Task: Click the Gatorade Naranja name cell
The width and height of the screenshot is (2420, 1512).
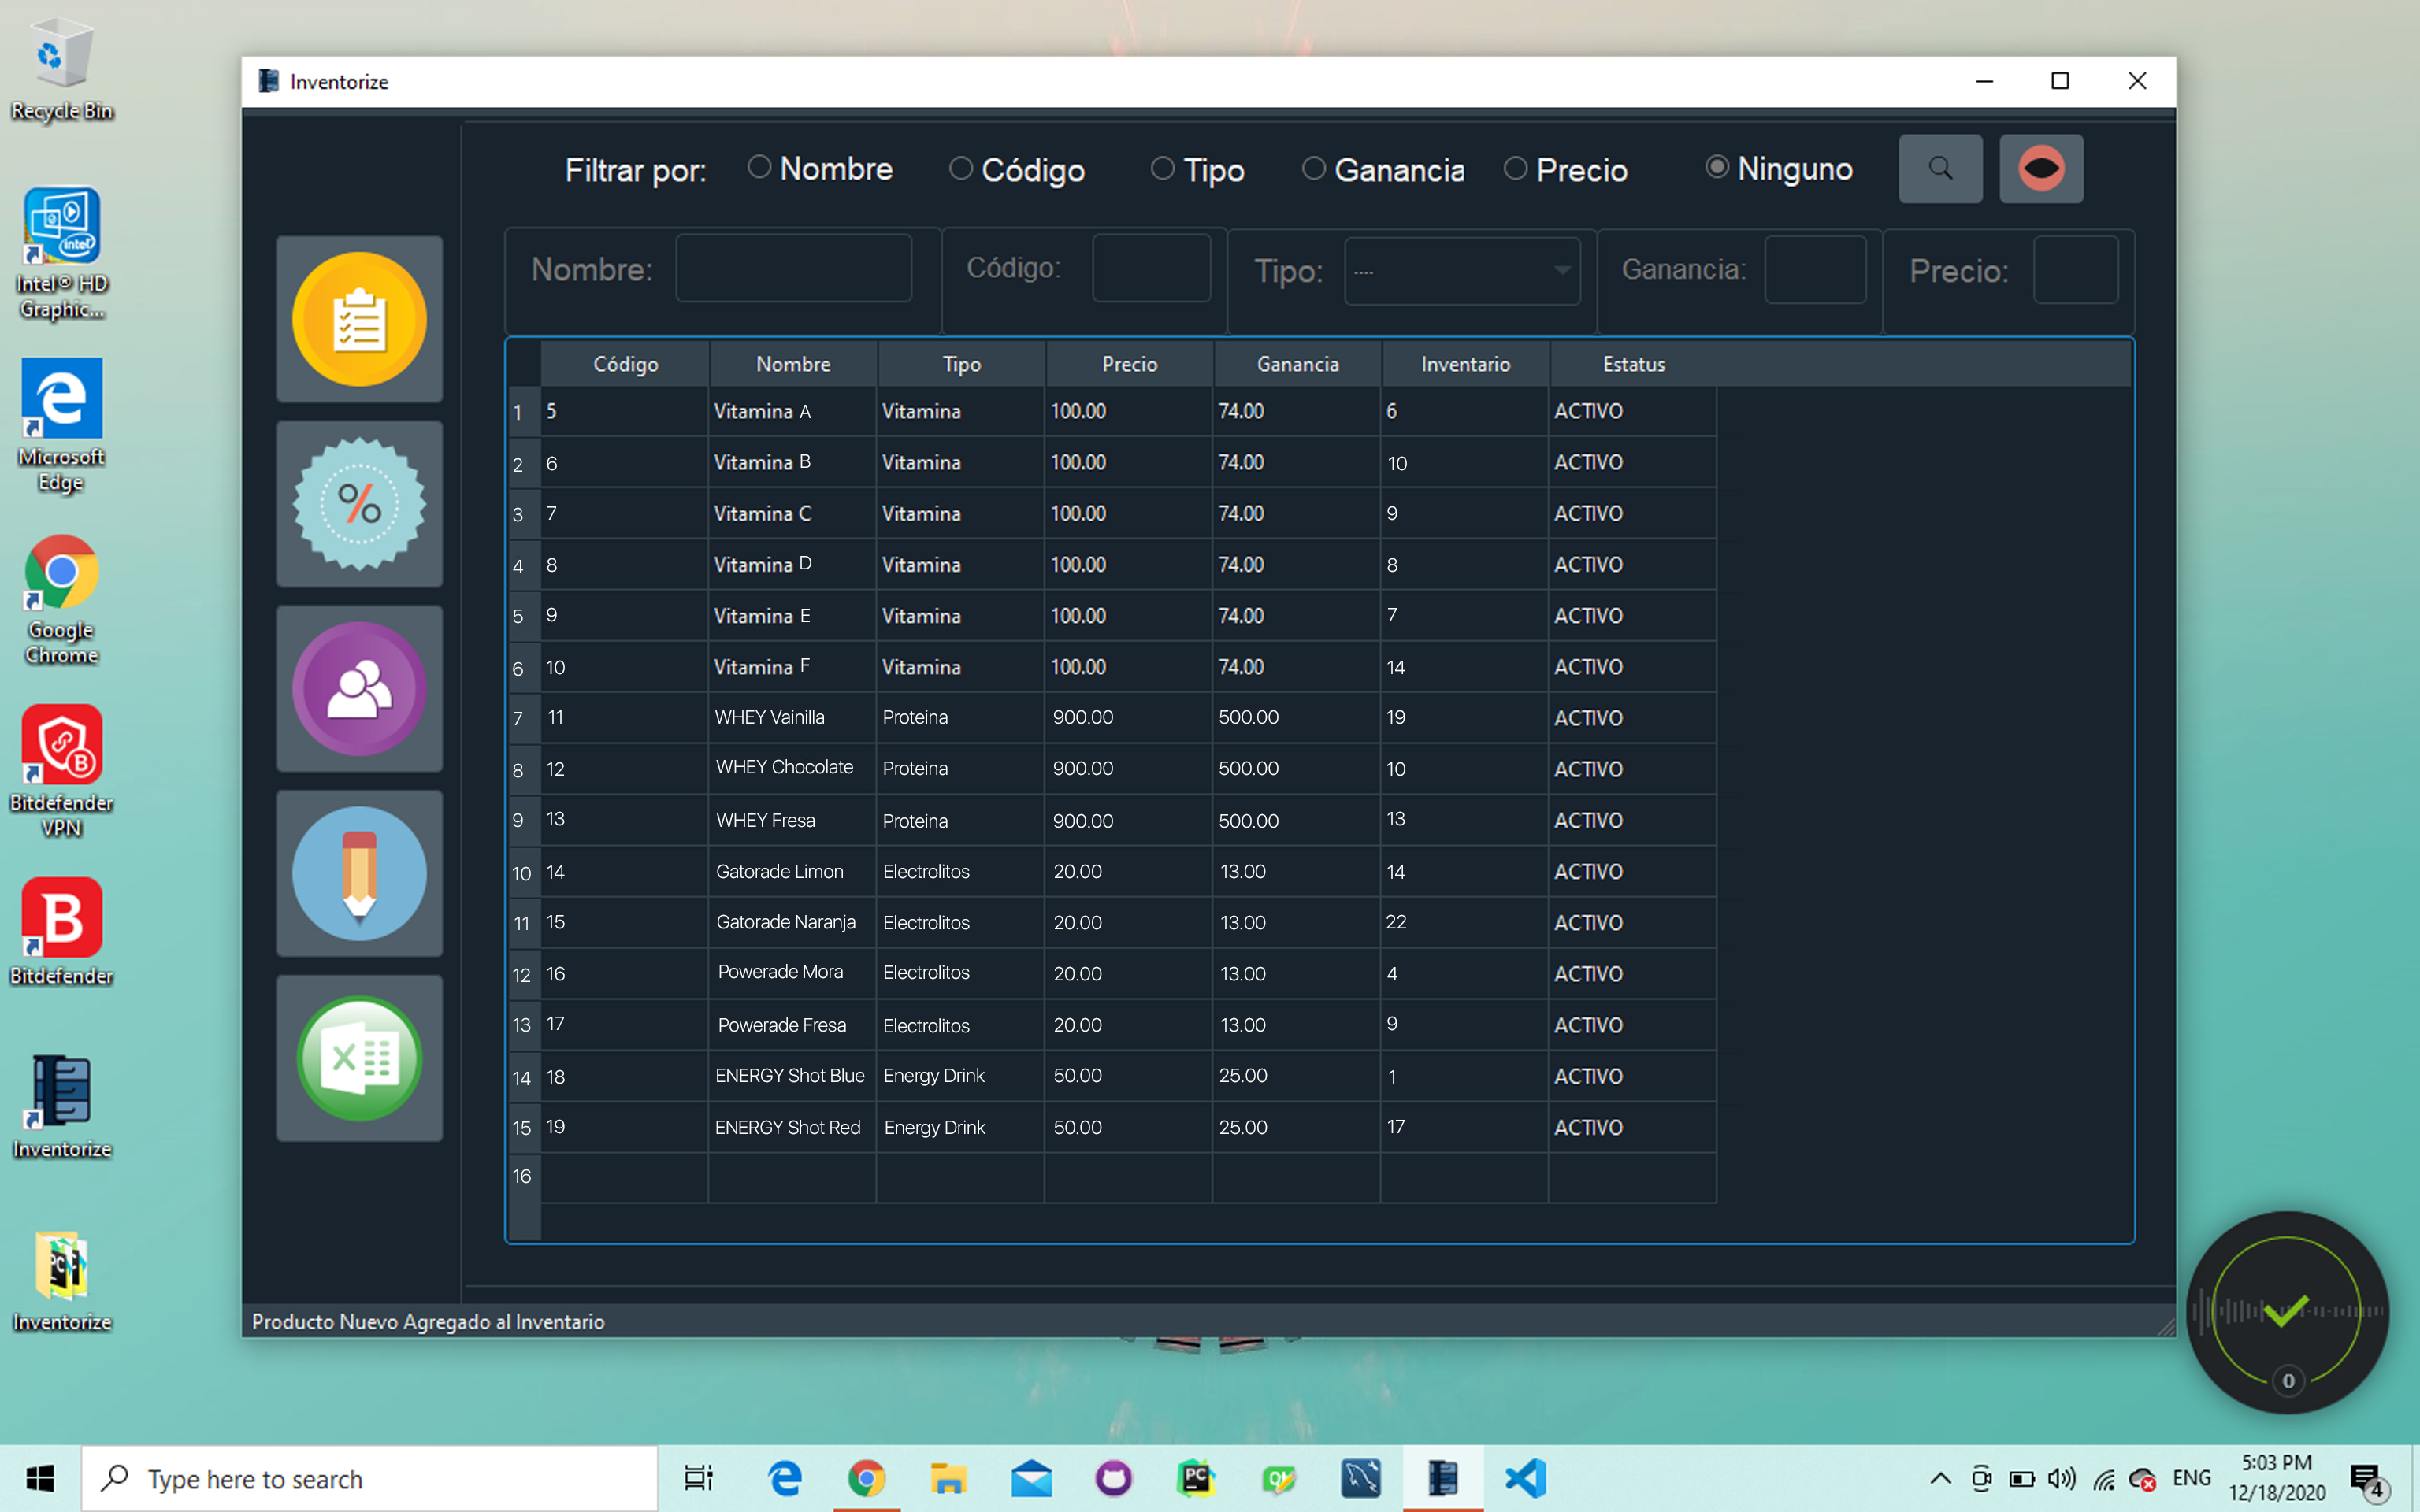Action: coord(787,922)
